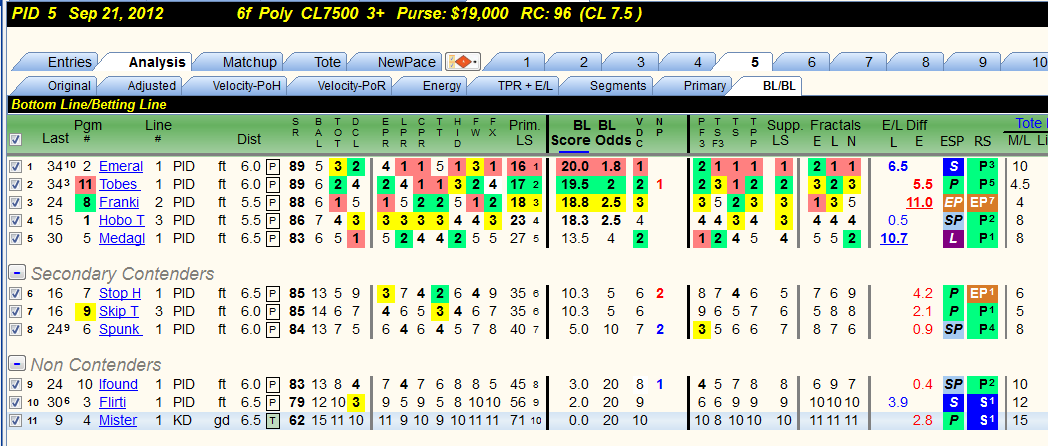This screenshot has width=1048, height=446.
Task: Click the orange EP7 RS badge for Franki
Action: (982, 203)
